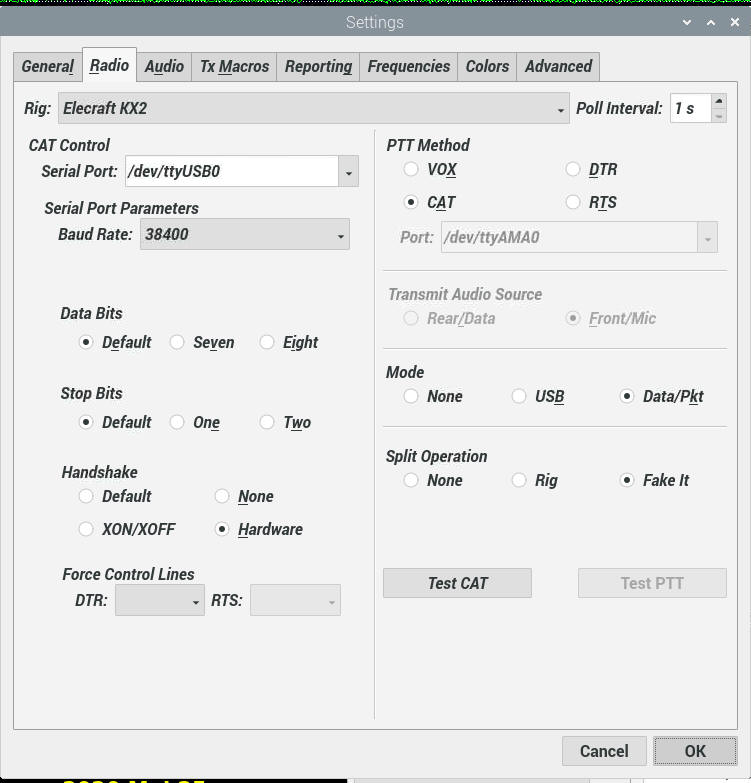Expand the Rig selection dropdown
This screenshot has height=783, width=751.
click(560, 109)
